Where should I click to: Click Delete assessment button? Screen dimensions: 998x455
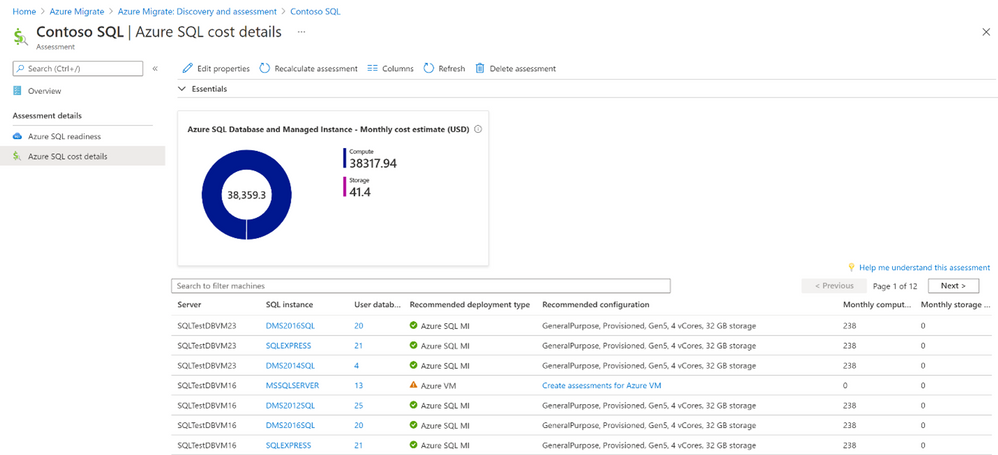tap(516, 68)
